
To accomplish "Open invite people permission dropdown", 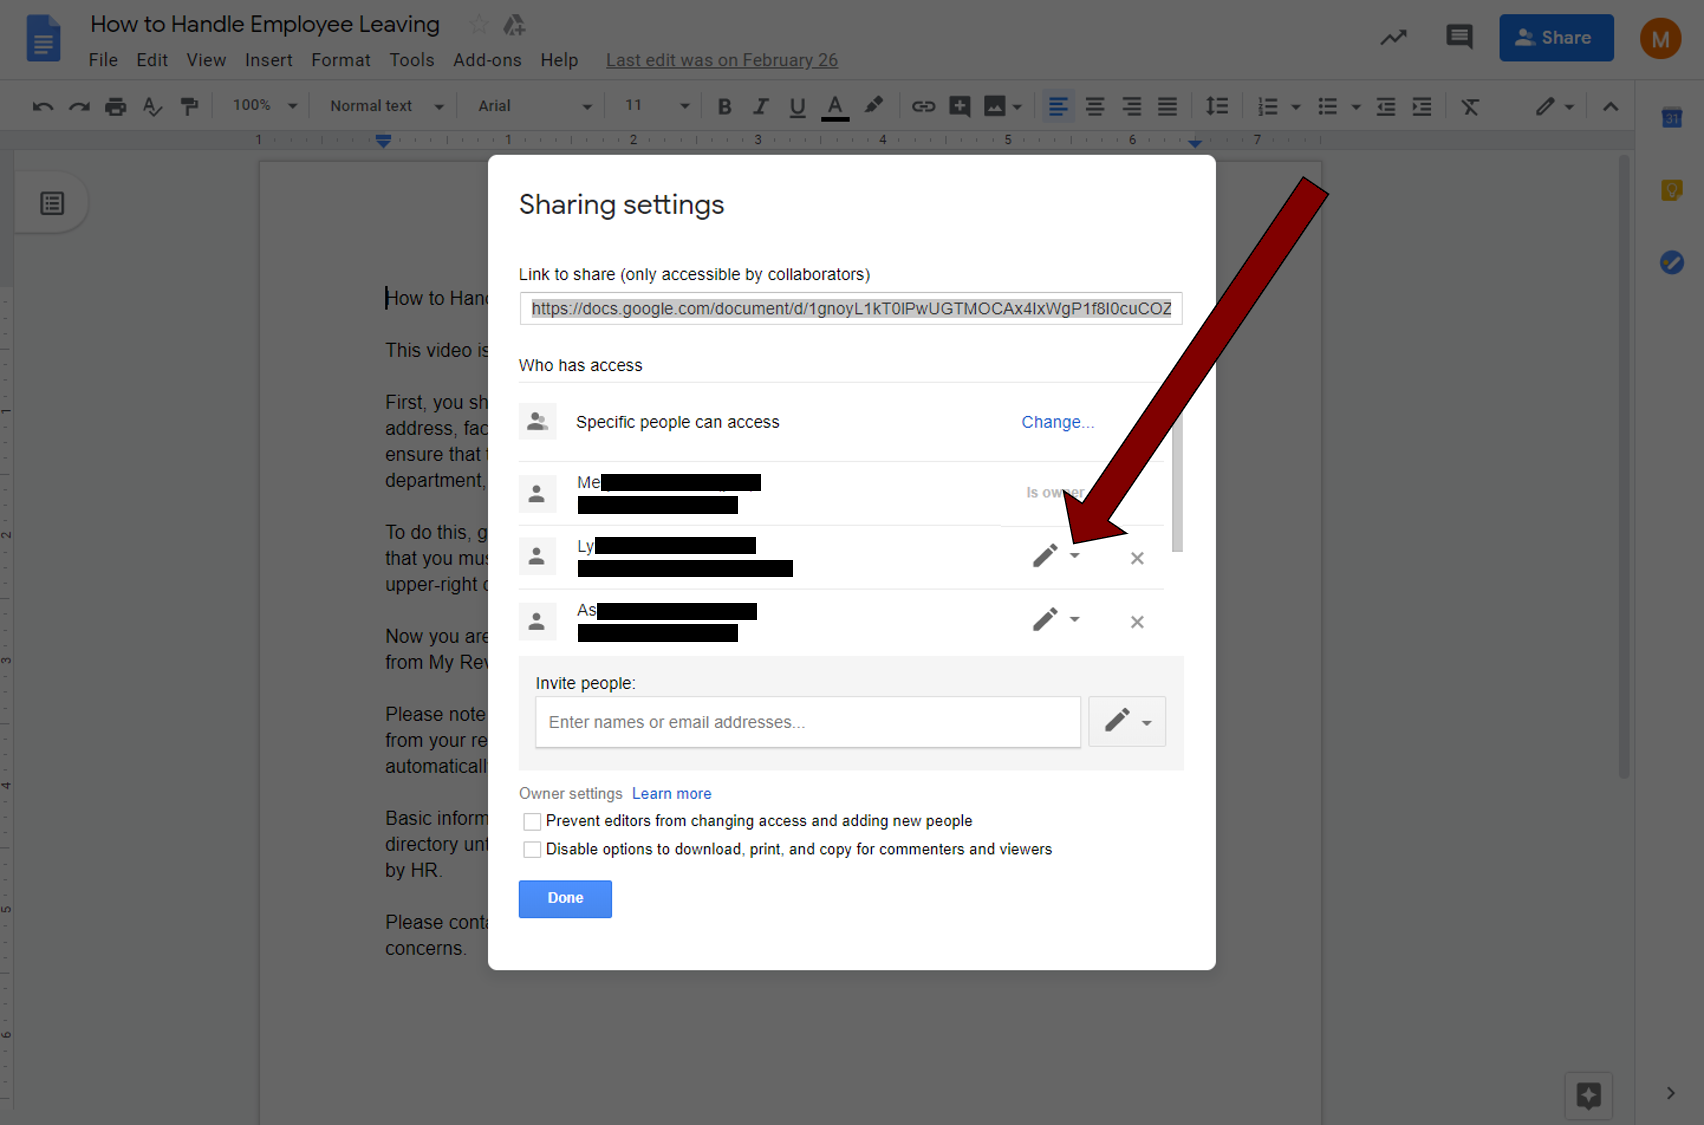I will (x=1127, y=721).
